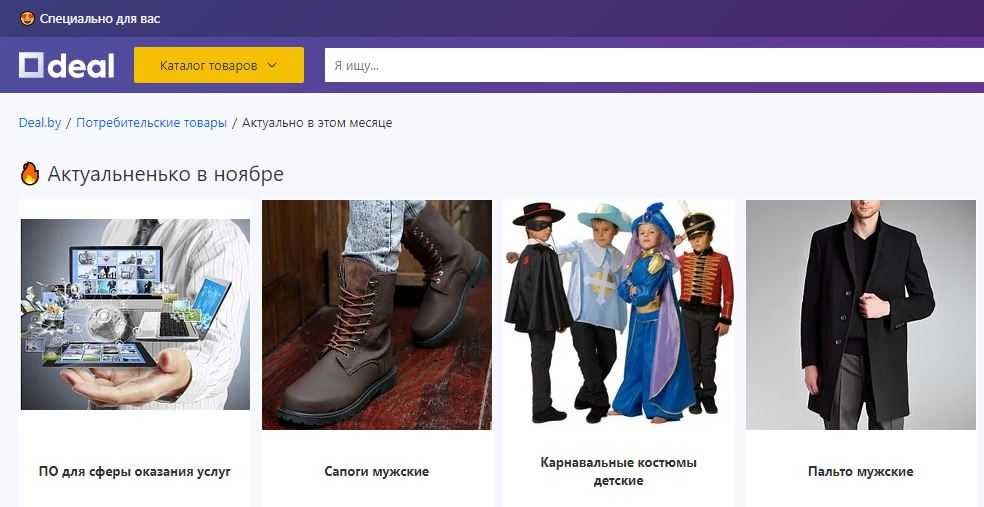Select the men's black coat picture
This screenshot has width=984, height=507.
click(x=861, y=314)
